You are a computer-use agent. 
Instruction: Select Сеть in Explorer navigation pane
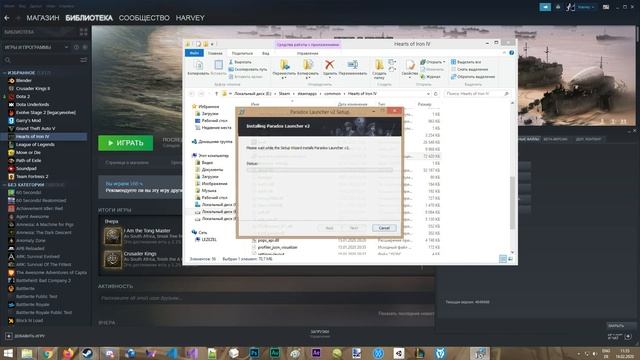[199, 232]
